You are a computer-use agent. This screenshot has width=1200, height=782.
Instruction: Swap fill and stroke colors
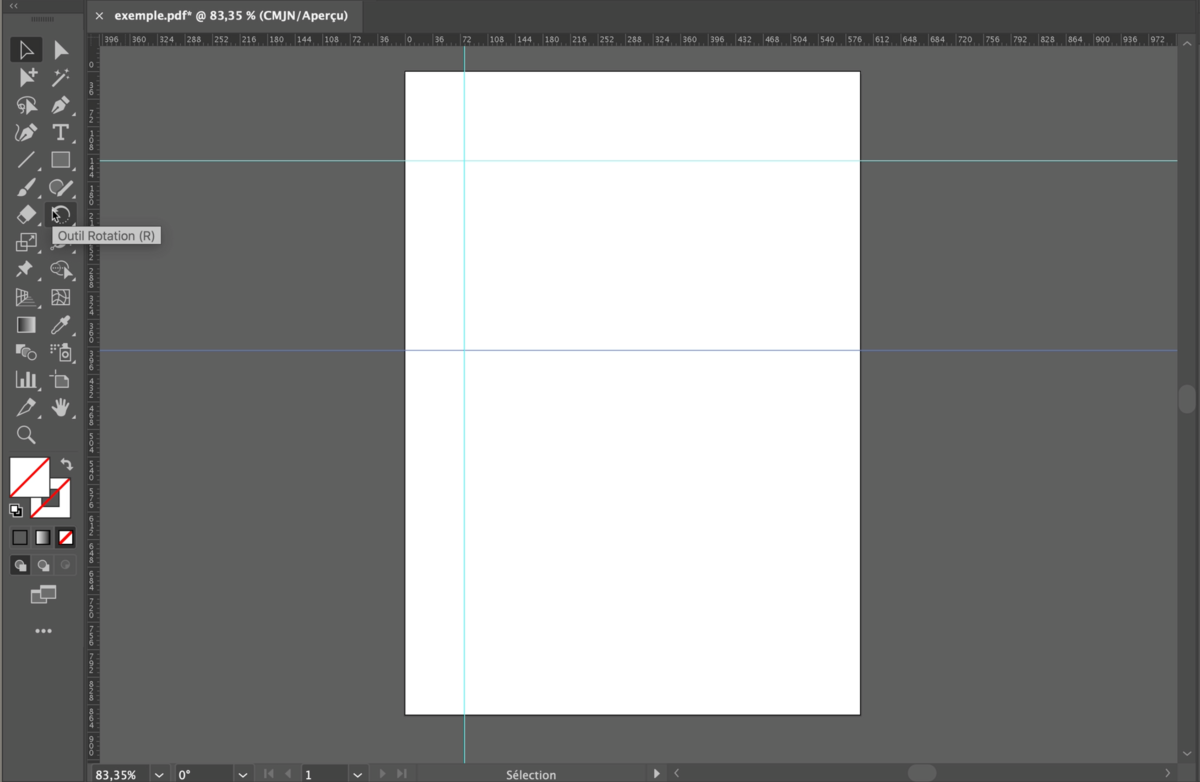66,464
